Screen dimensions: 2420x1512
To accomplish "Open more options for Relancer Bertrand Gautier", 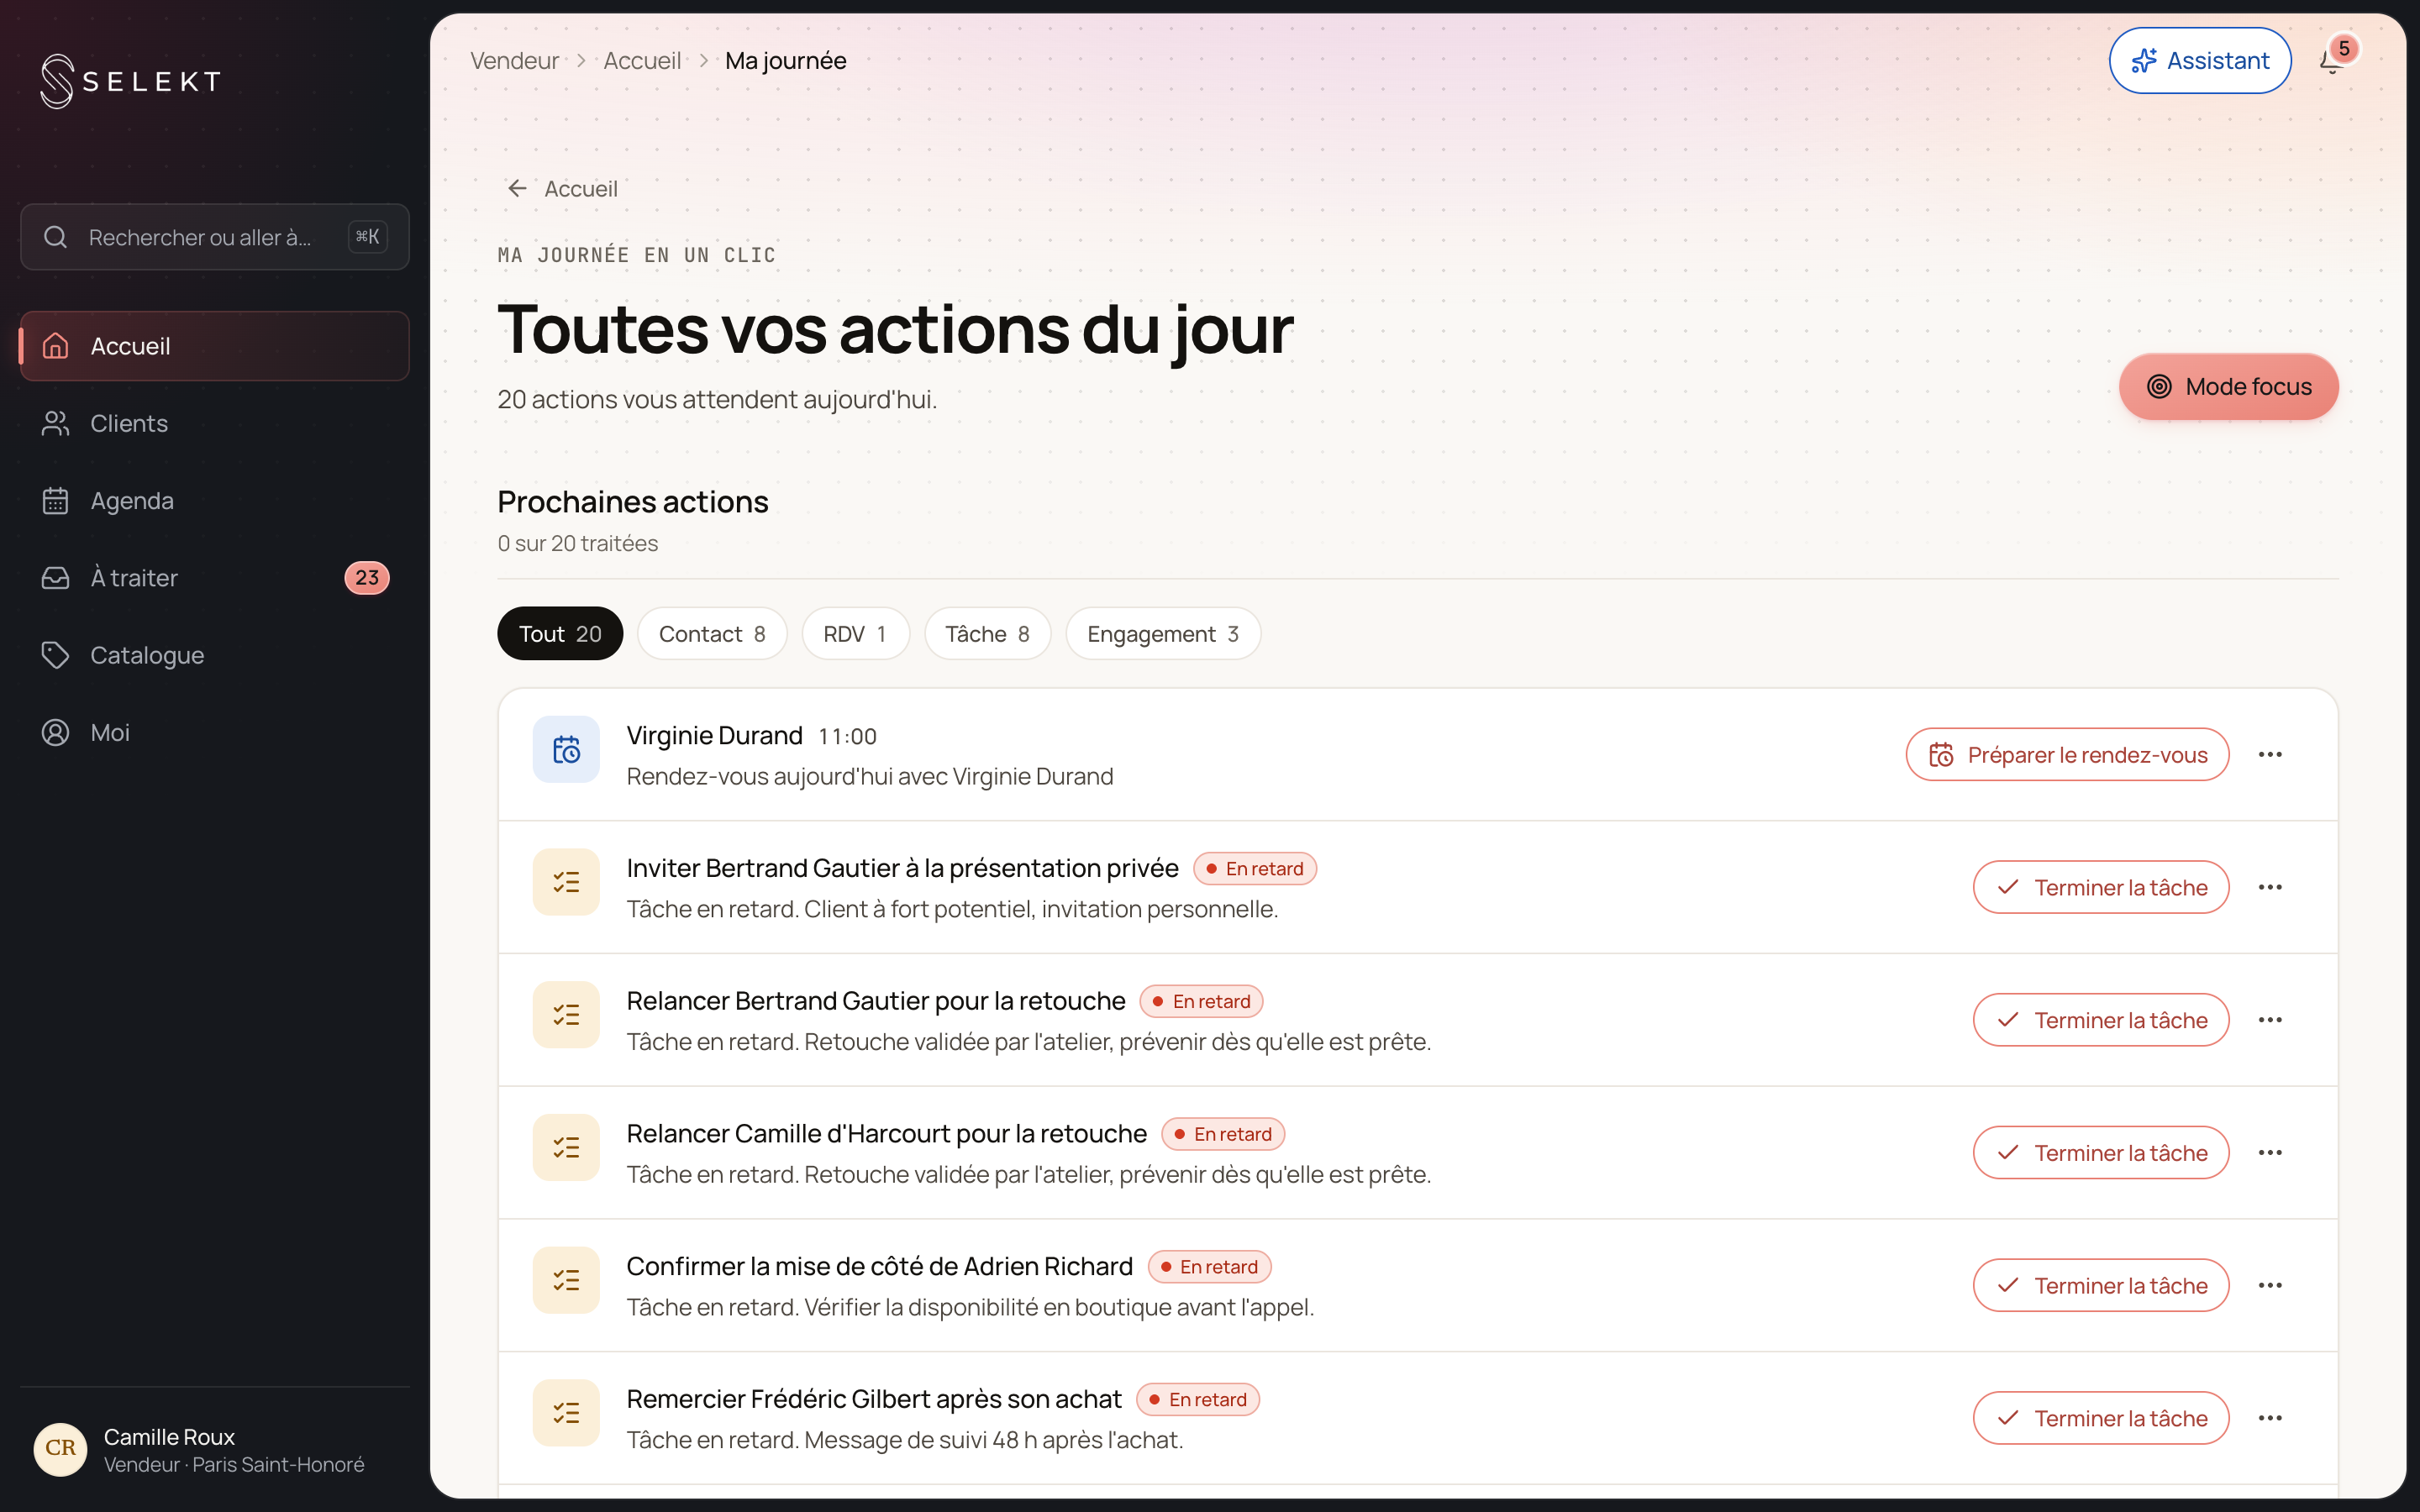I will tap(2270, 1020).
